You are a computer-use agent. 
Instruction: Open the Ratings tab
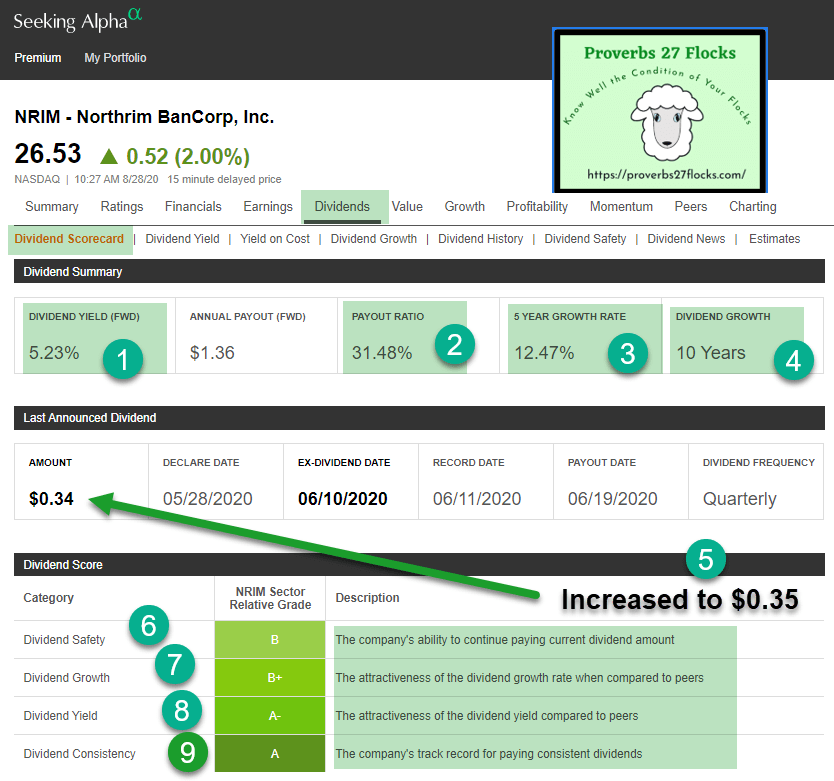pos(122,207)
